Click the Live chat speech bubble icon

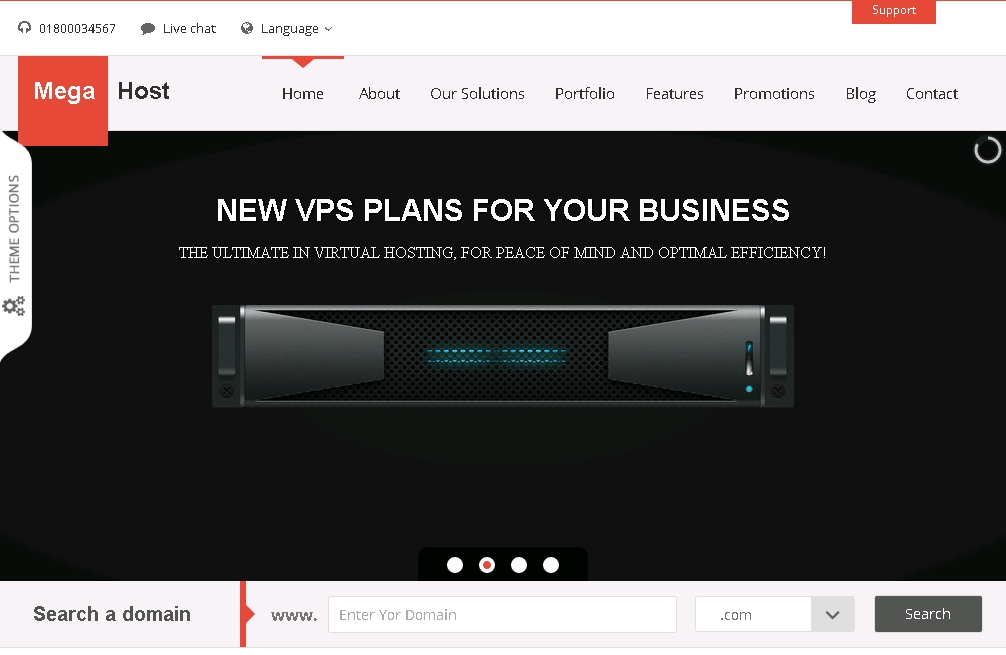point(148,29)
